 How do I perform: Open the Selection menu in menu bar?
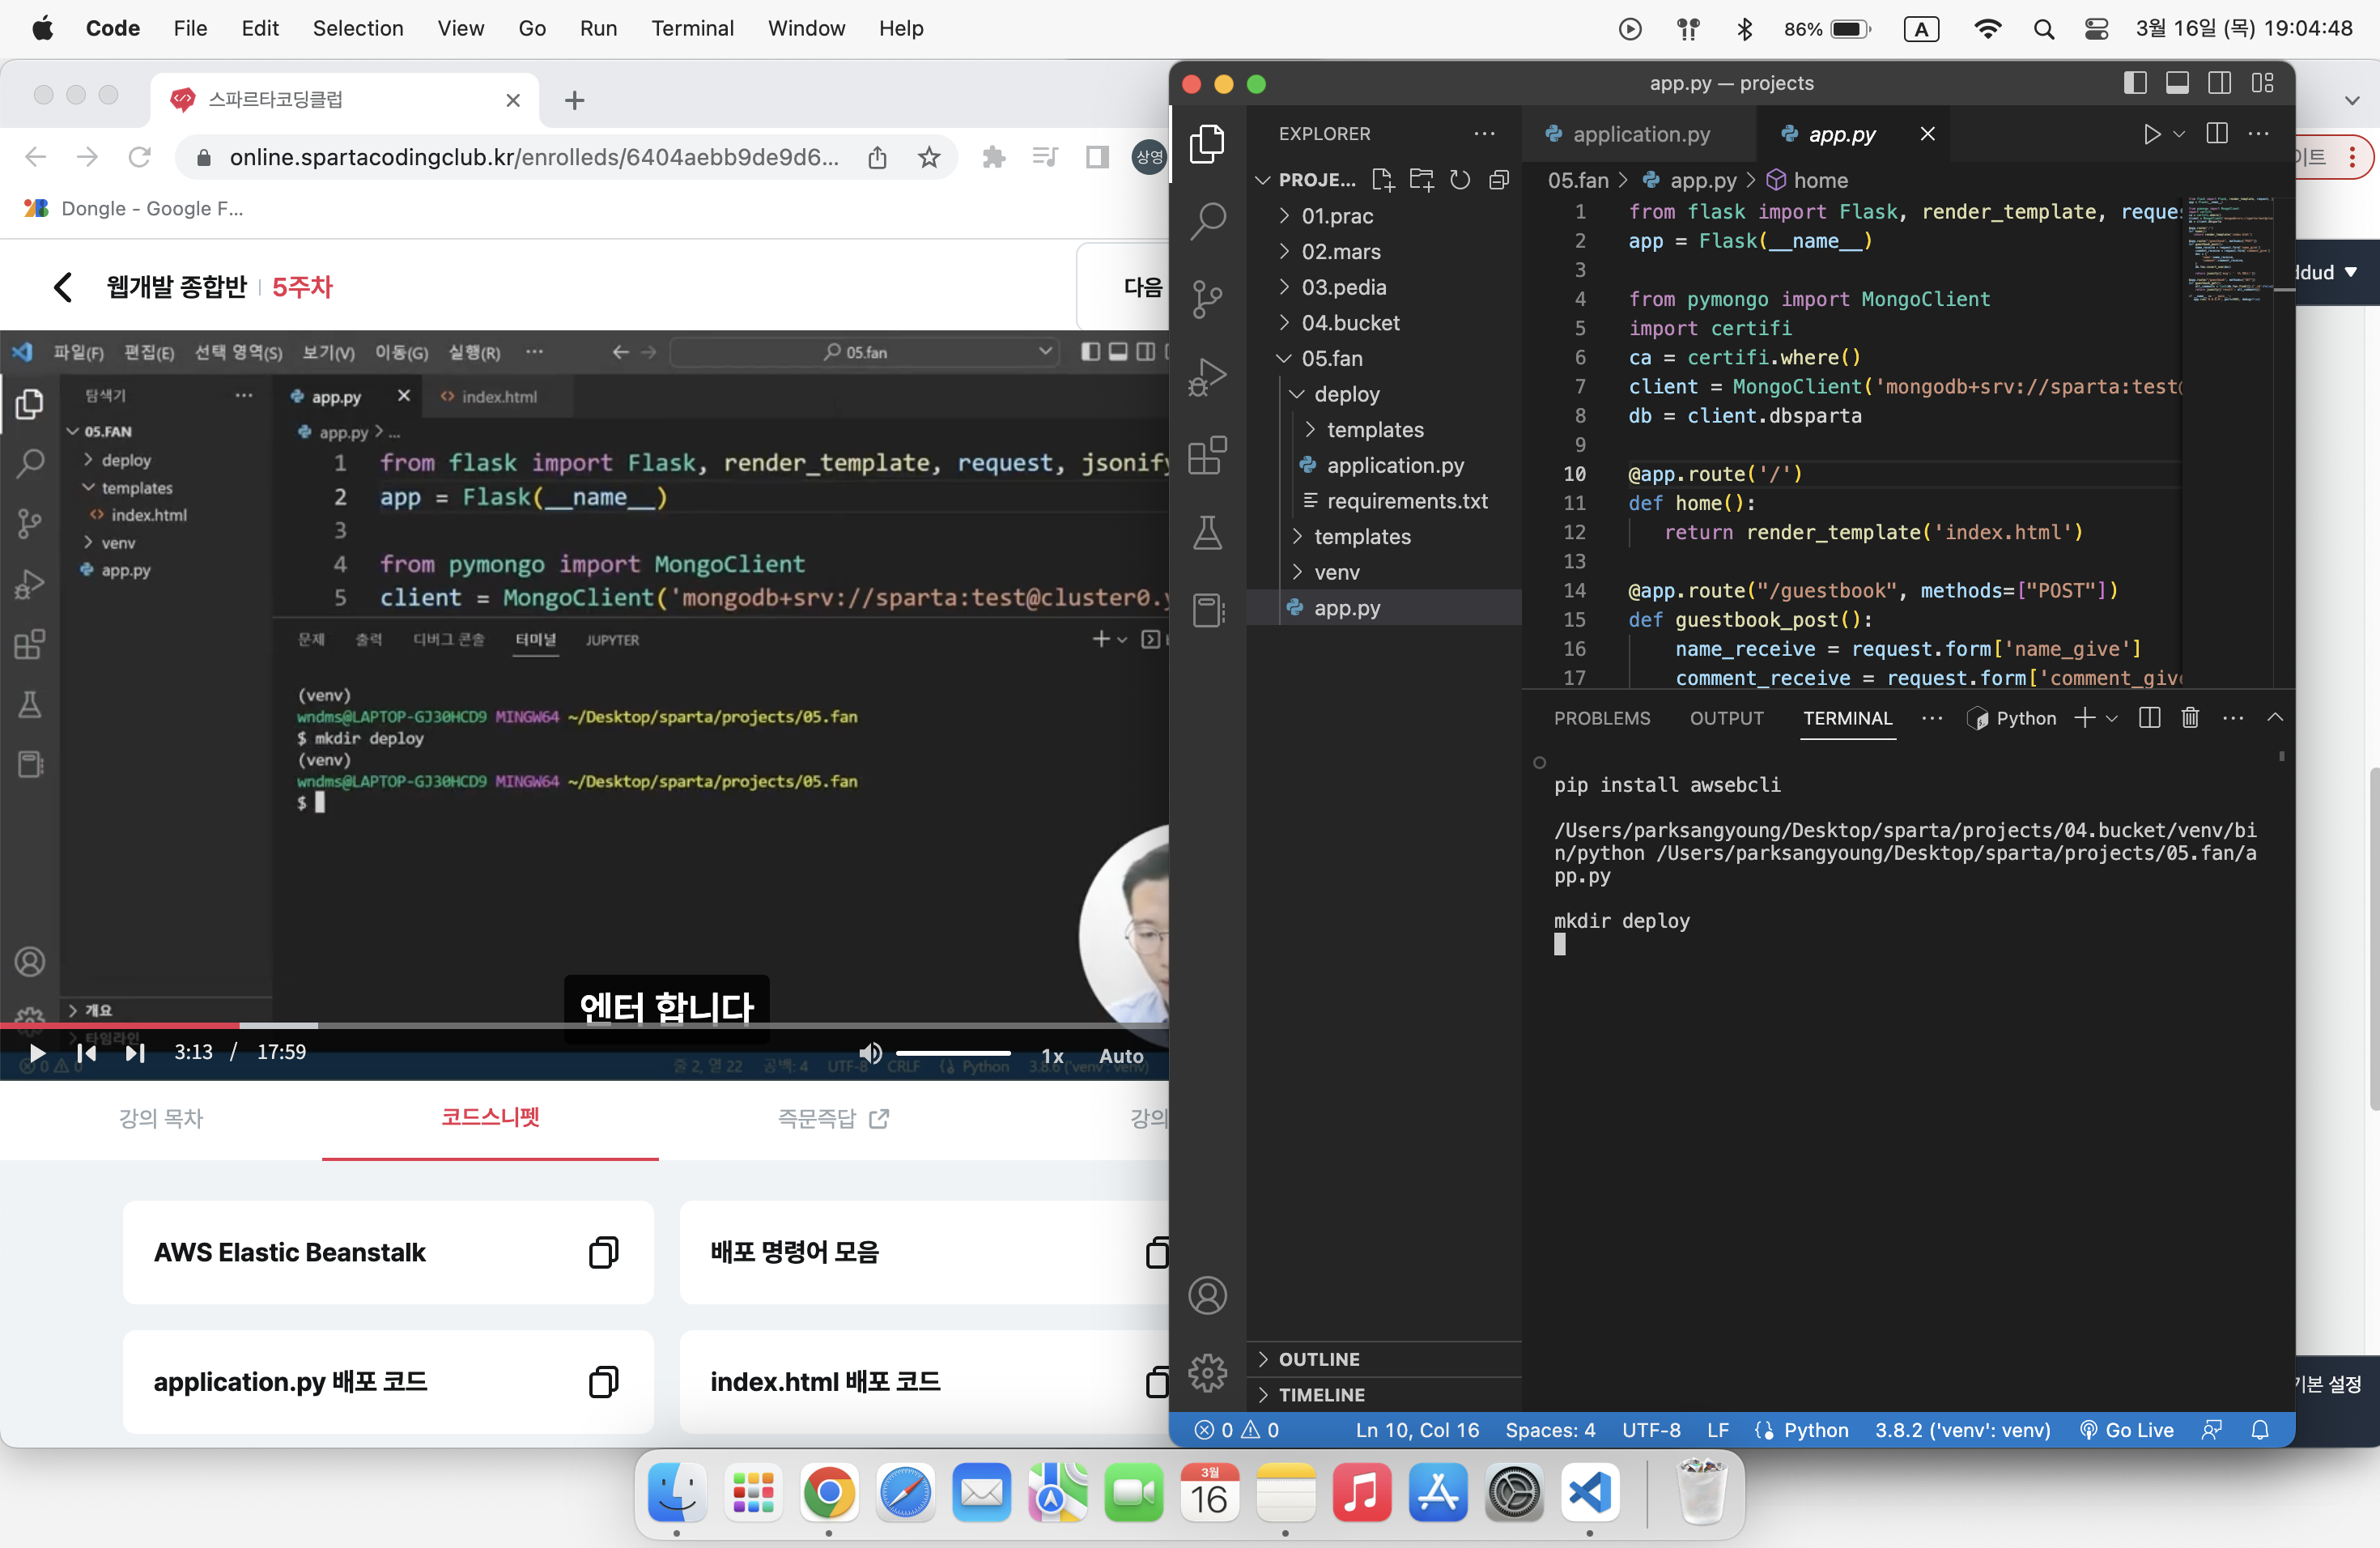(358, 29)
